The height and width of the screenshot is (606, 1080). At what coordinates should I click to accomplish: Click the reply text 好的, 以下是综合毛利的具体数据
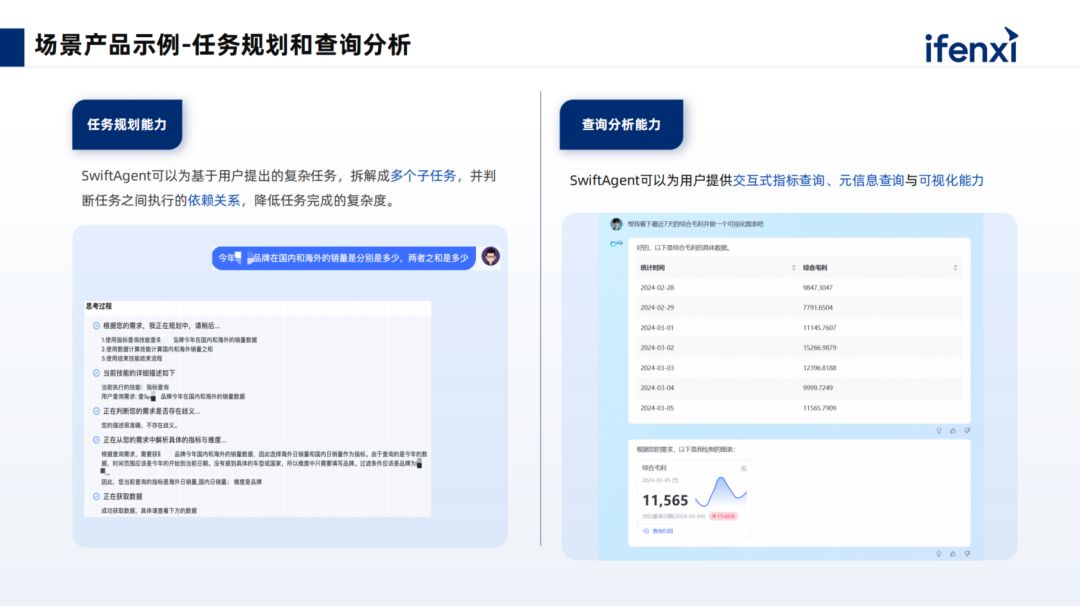click(x=683, y=248)
